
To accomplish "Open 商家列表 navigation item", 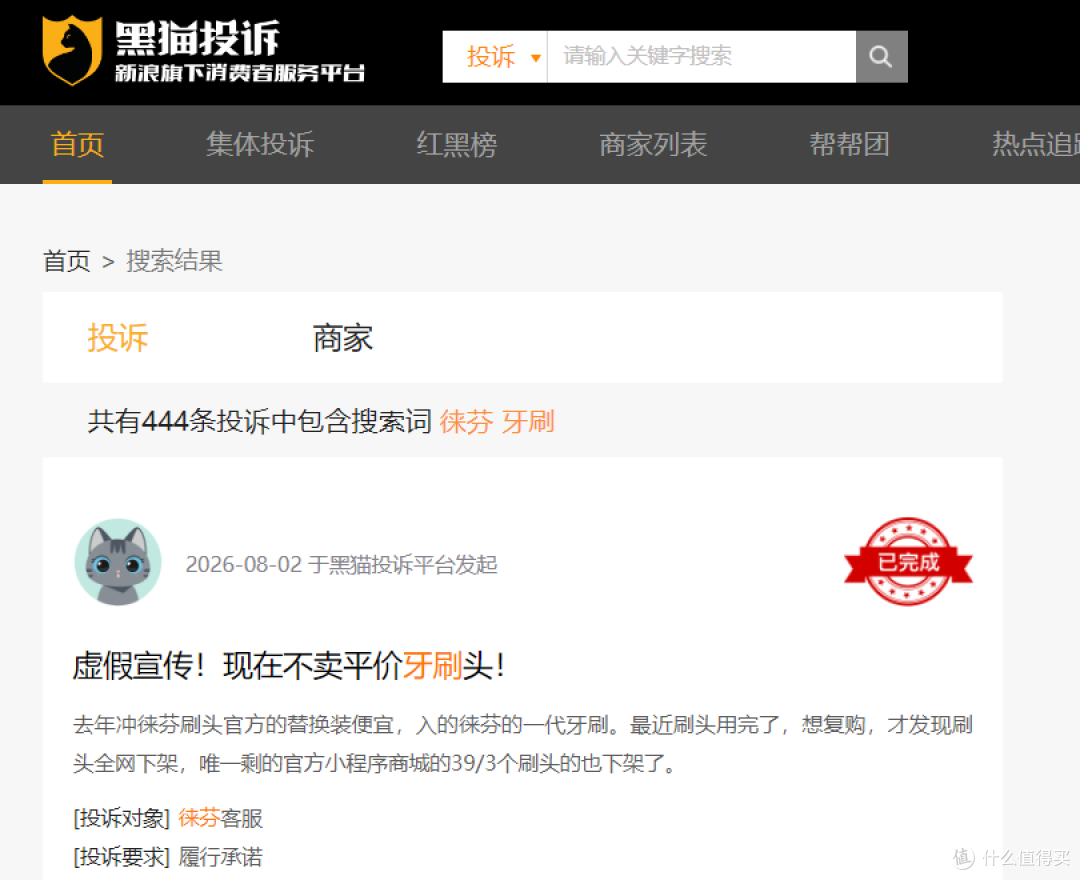I will [653, 145].
